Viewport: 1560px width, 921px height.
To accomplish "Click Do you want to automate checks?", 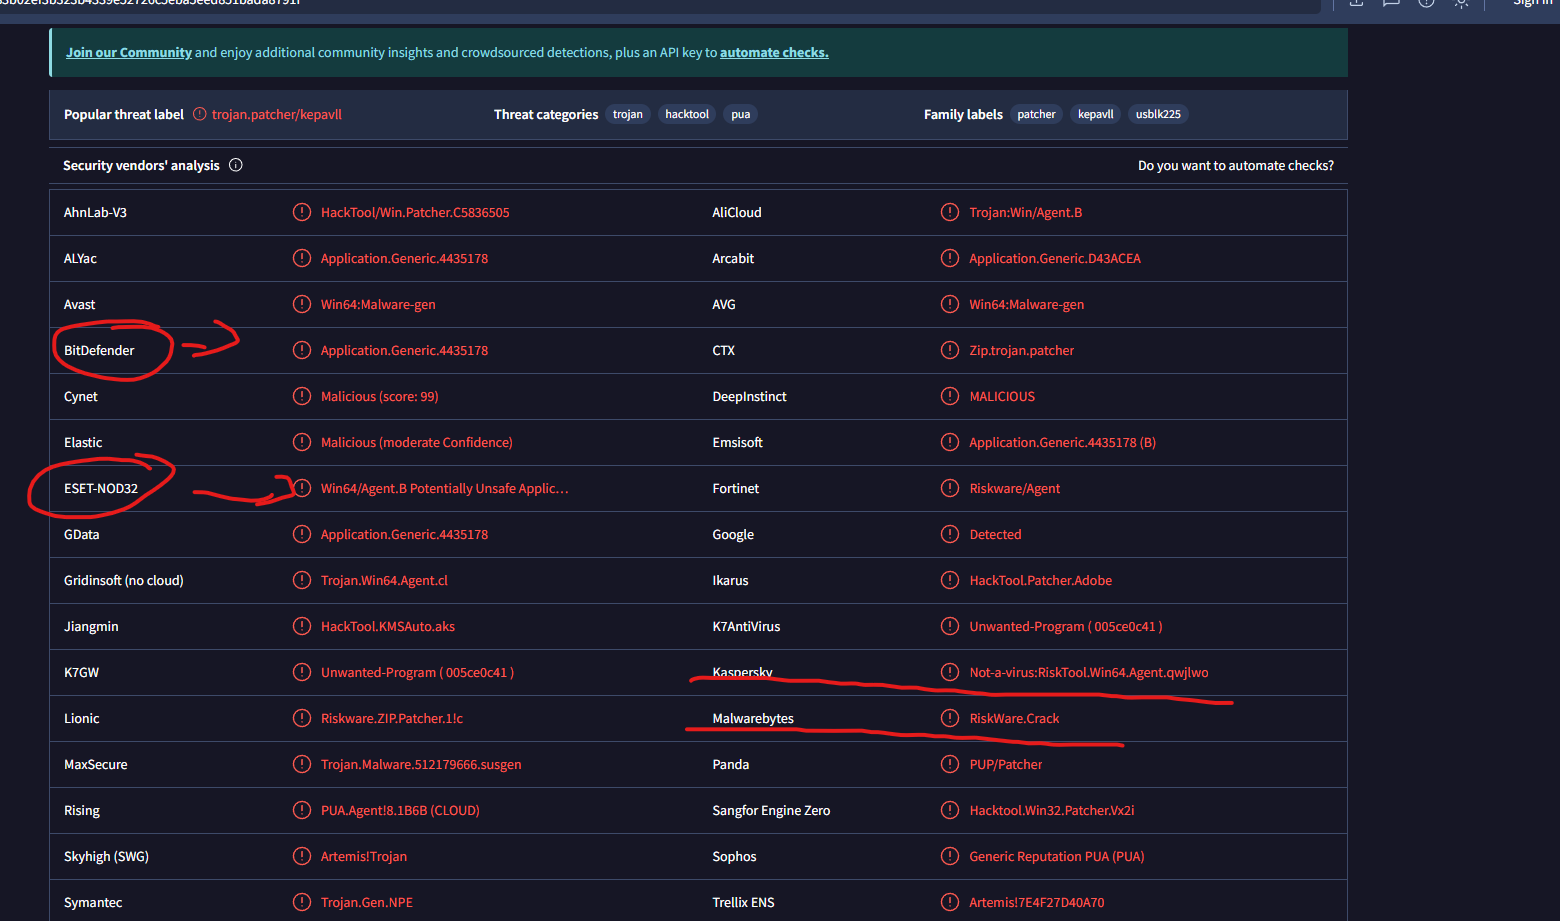I will point(1236,165).
